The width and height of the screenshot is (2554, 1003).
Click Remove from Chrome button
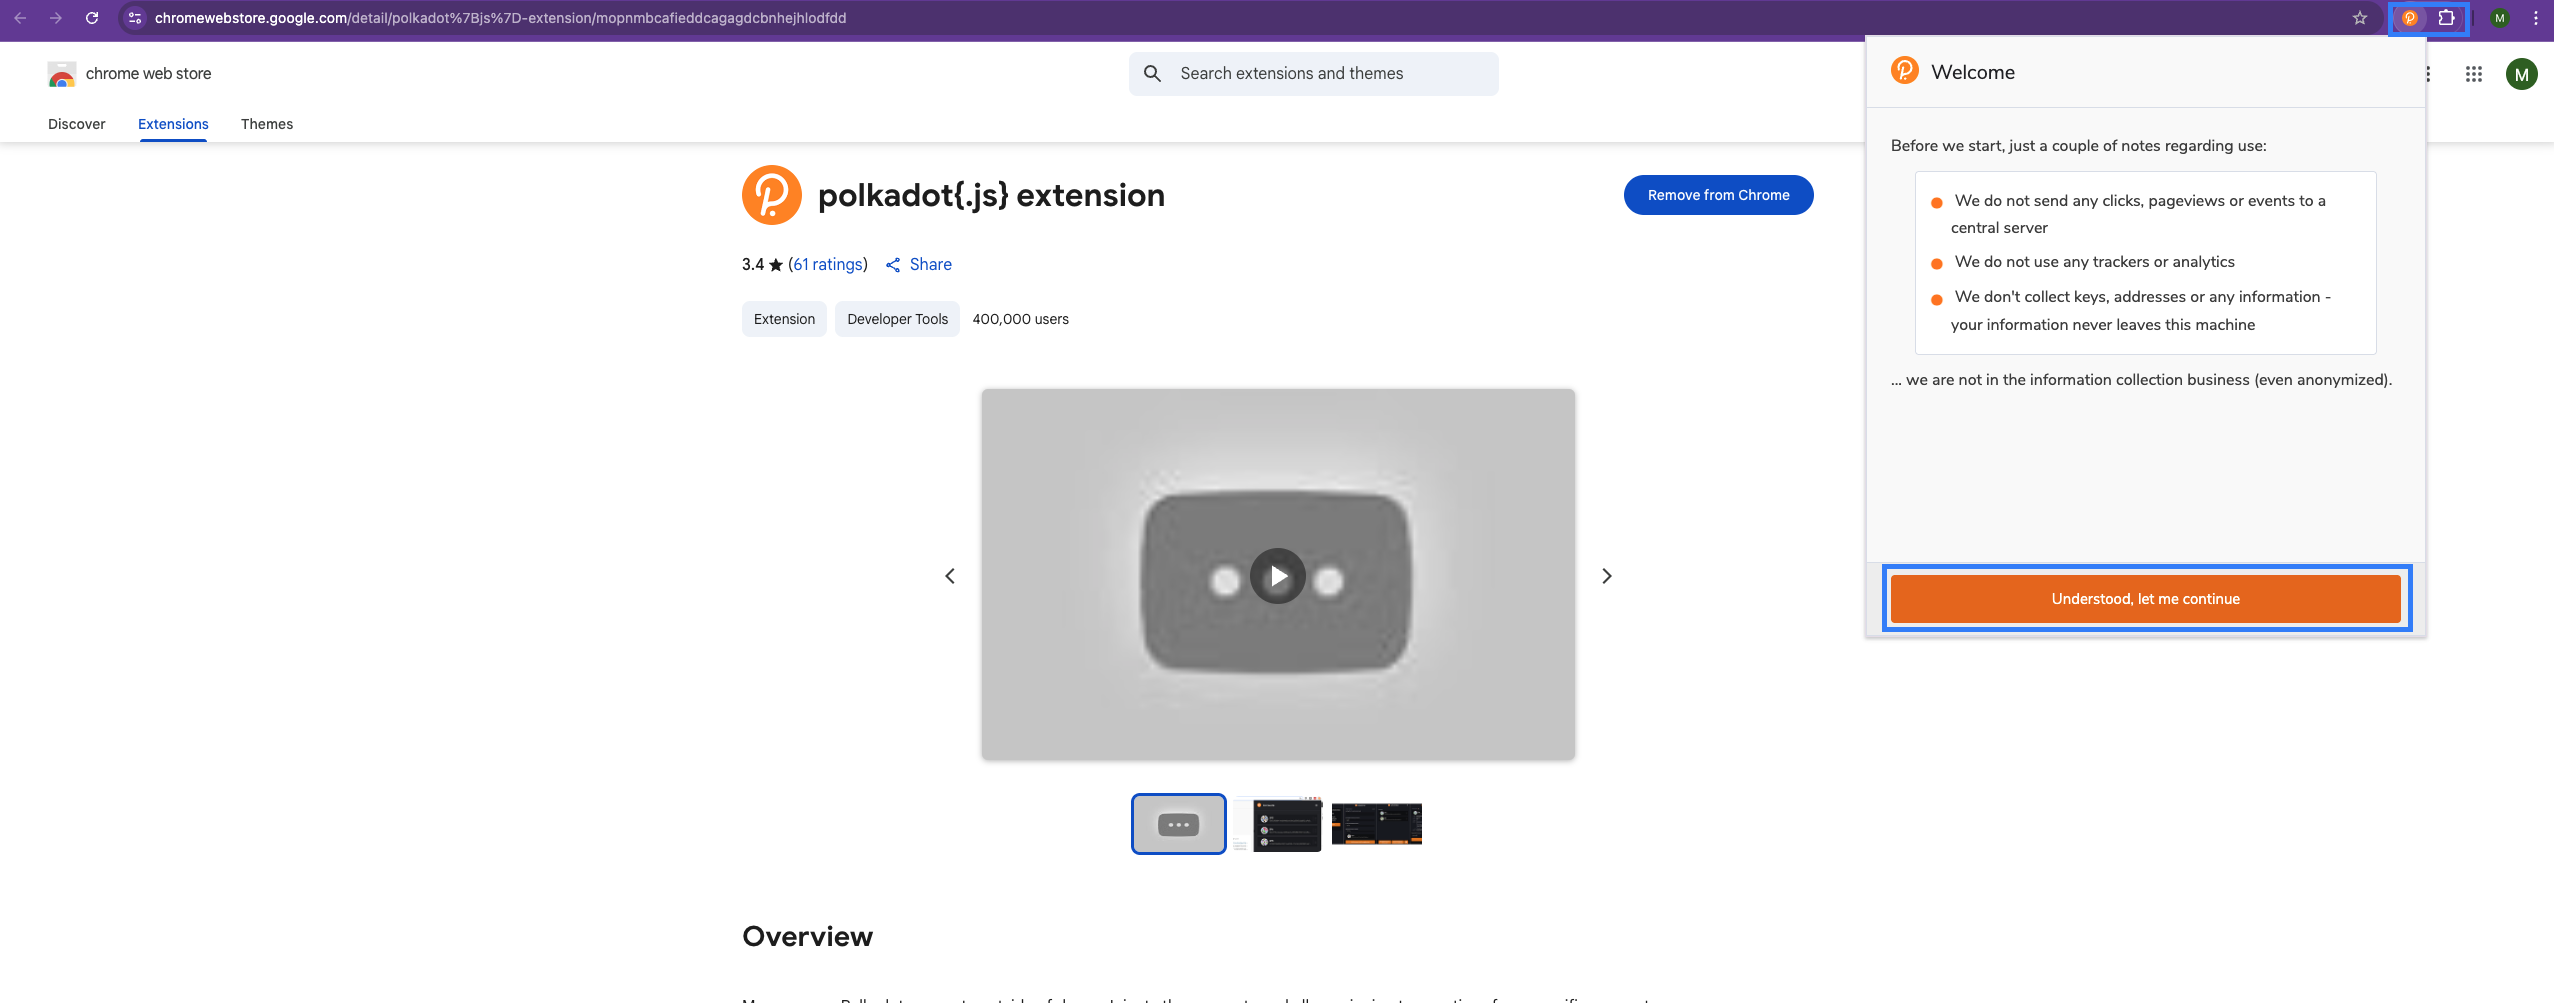click(1718, 195)
